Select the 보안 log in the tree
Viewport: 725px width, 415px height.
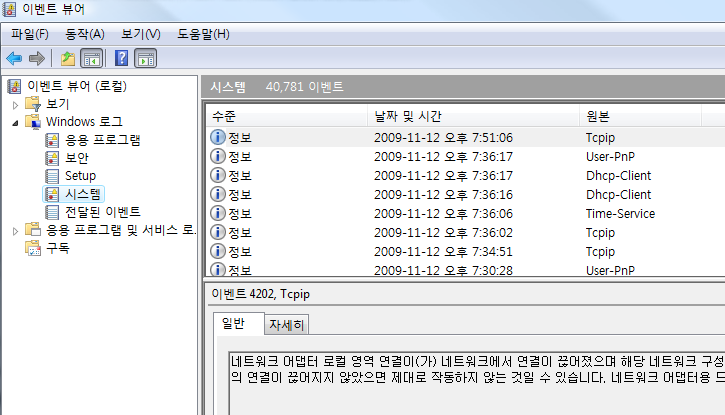(76, 157)
